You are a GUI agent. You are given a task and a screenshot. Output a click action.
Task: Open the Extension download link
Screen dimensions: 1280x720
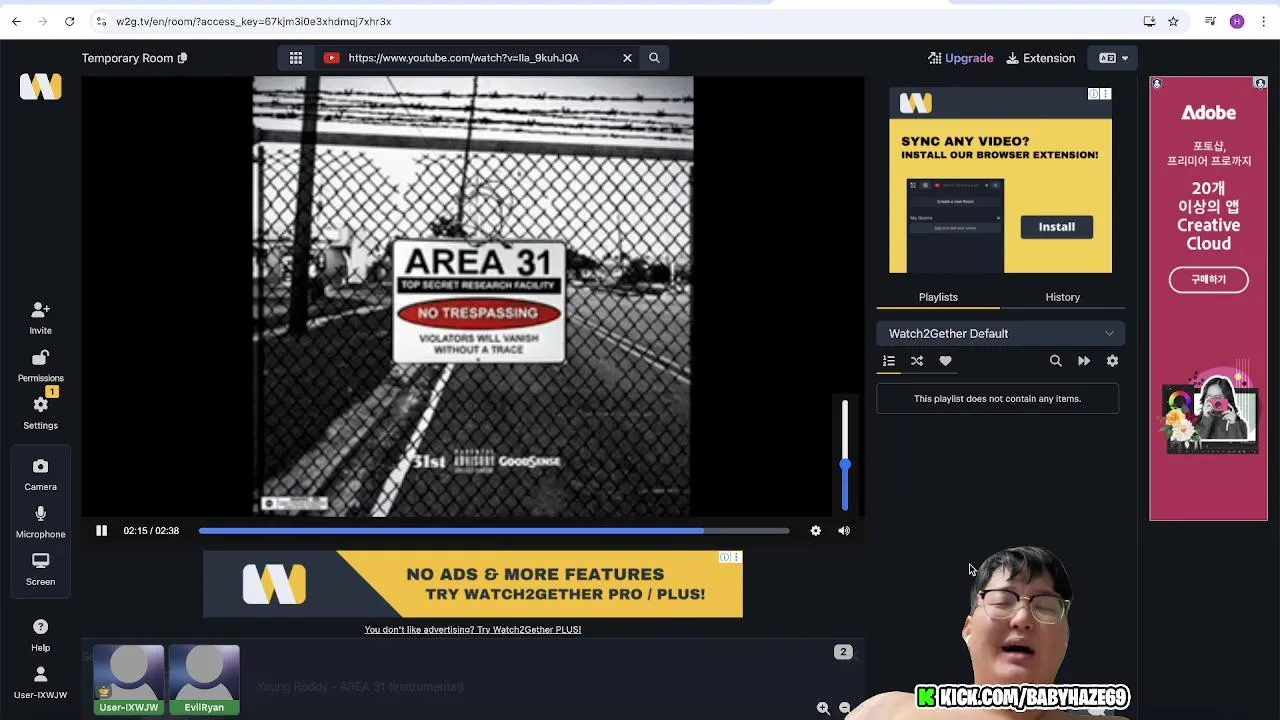click(1040, 58)
